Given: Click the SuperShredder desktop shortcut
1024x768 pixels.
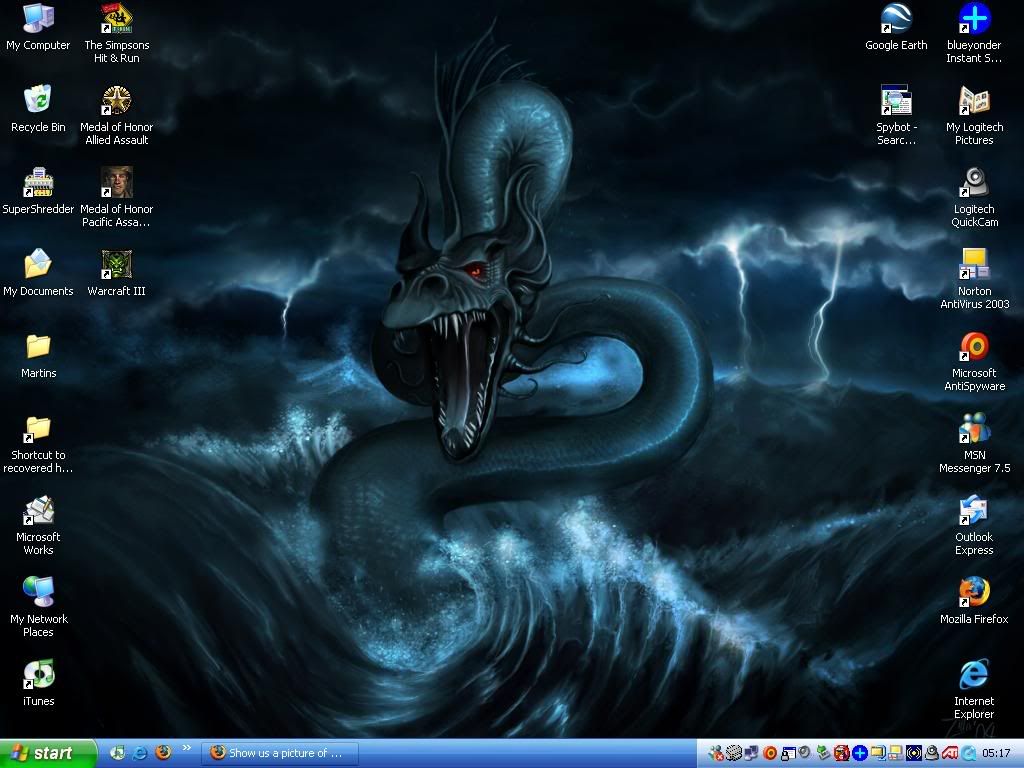Looking at the screenshot, I should coord(38,191).
